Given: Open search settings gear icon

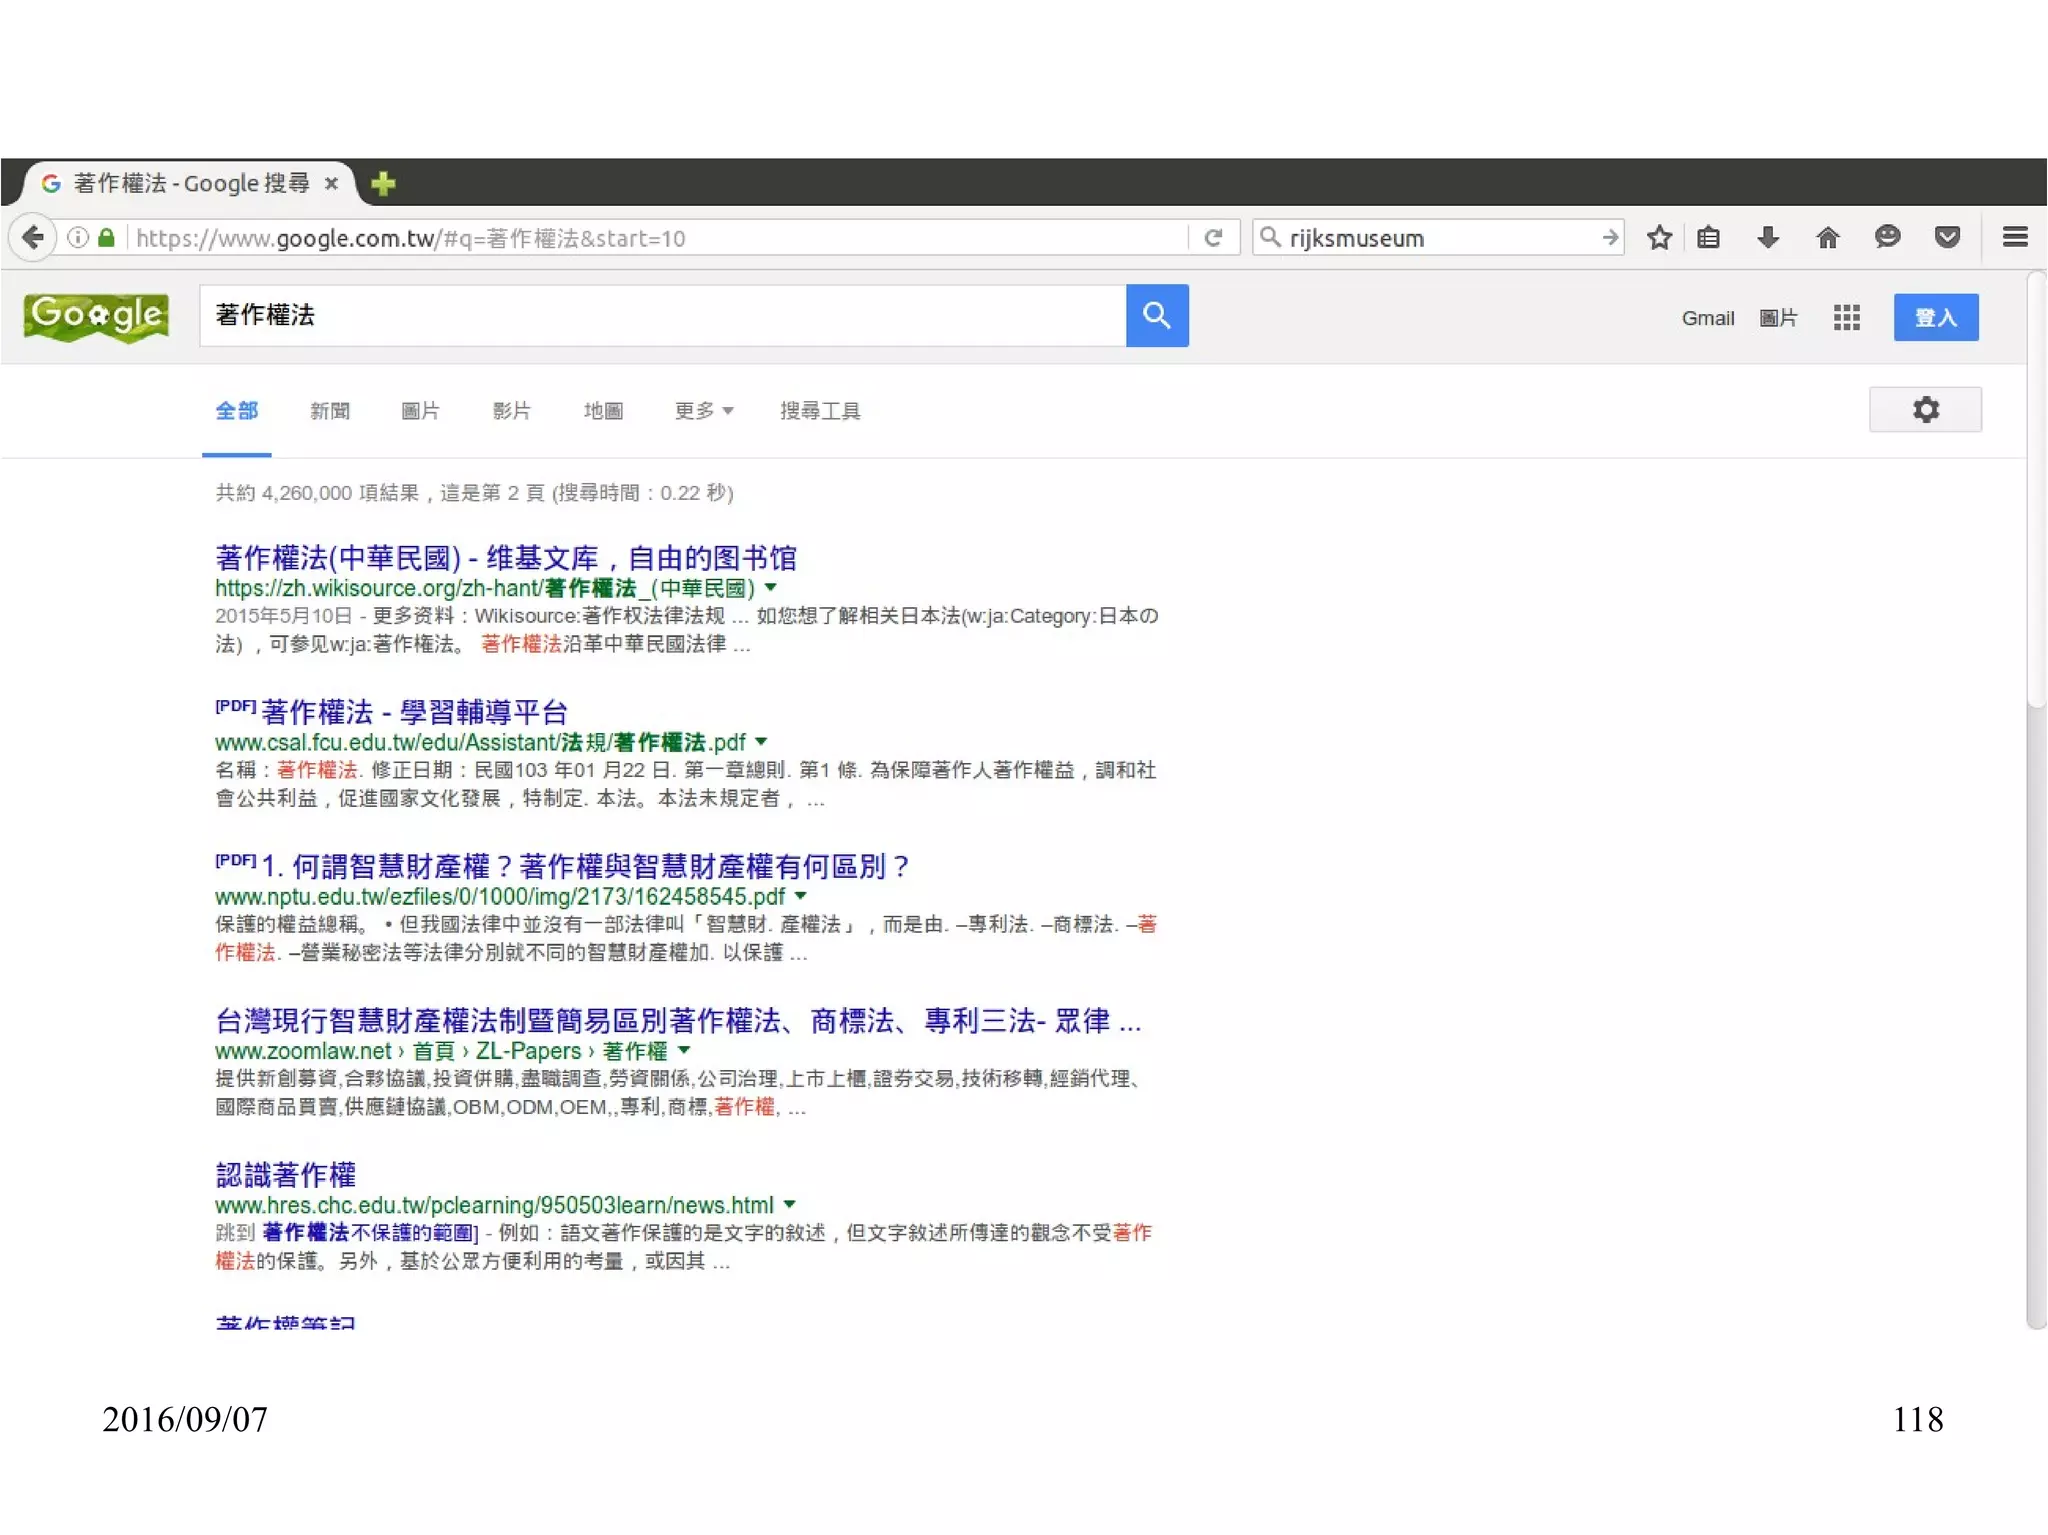Looking at the screenshot, I should click(x=1925, y=410).
